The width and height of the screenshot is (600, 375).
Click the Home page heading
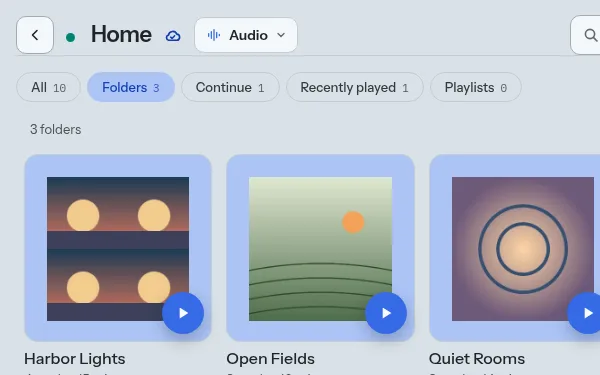121,34
